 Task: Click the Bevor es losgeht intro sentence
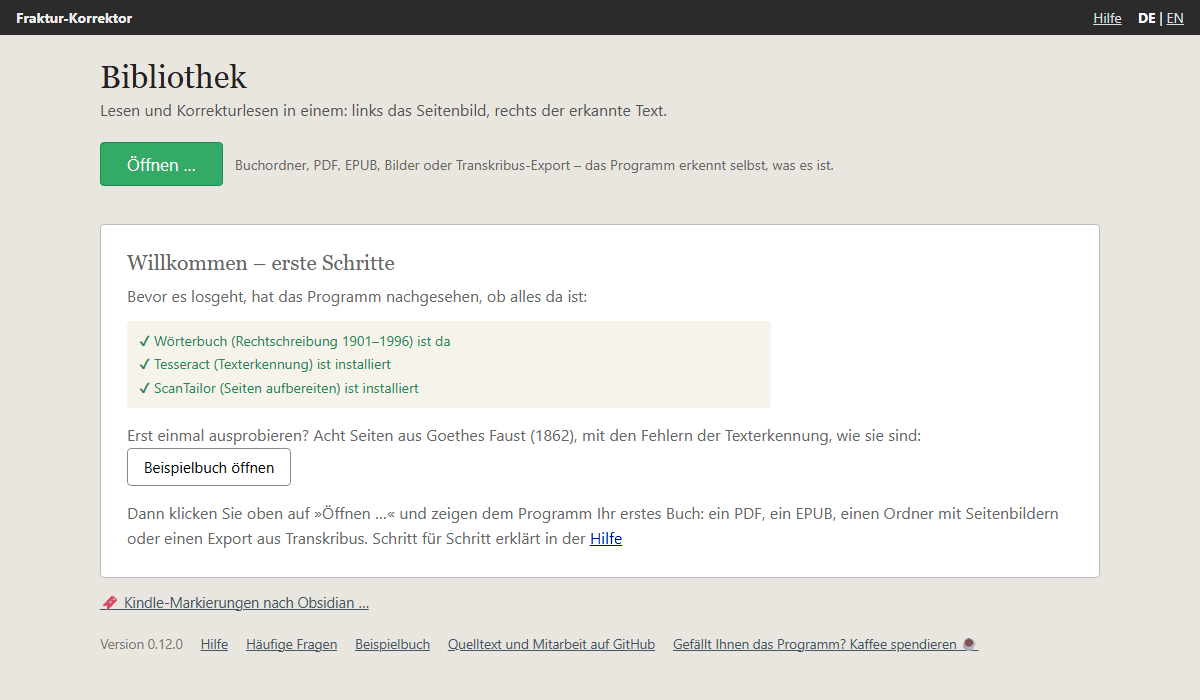357,297
